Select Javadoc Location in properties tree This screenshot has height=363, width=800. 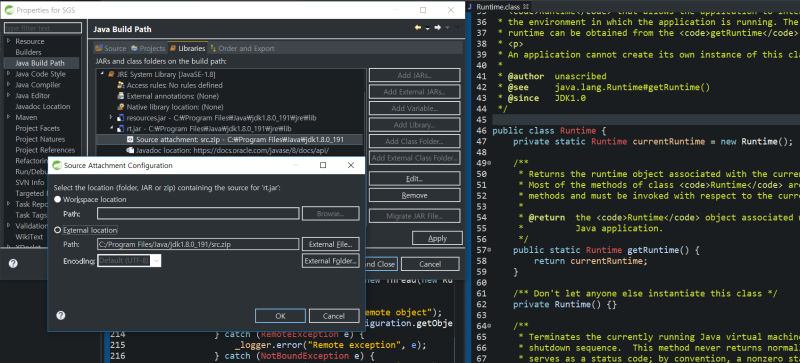coord(43,107)
